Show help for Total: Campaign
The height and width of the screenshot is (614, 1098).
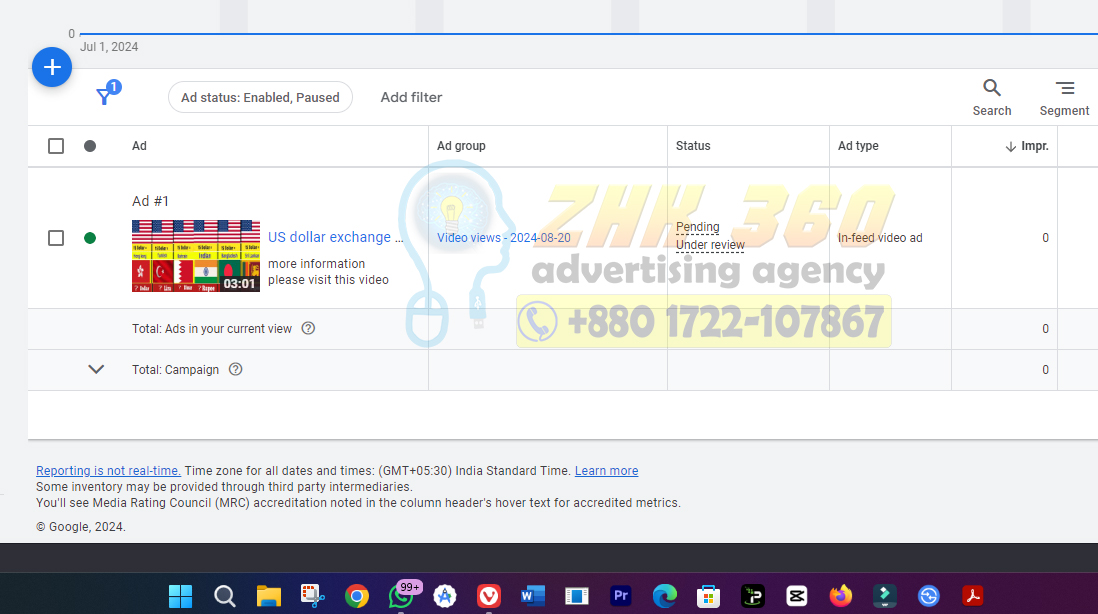click(235, 370)
